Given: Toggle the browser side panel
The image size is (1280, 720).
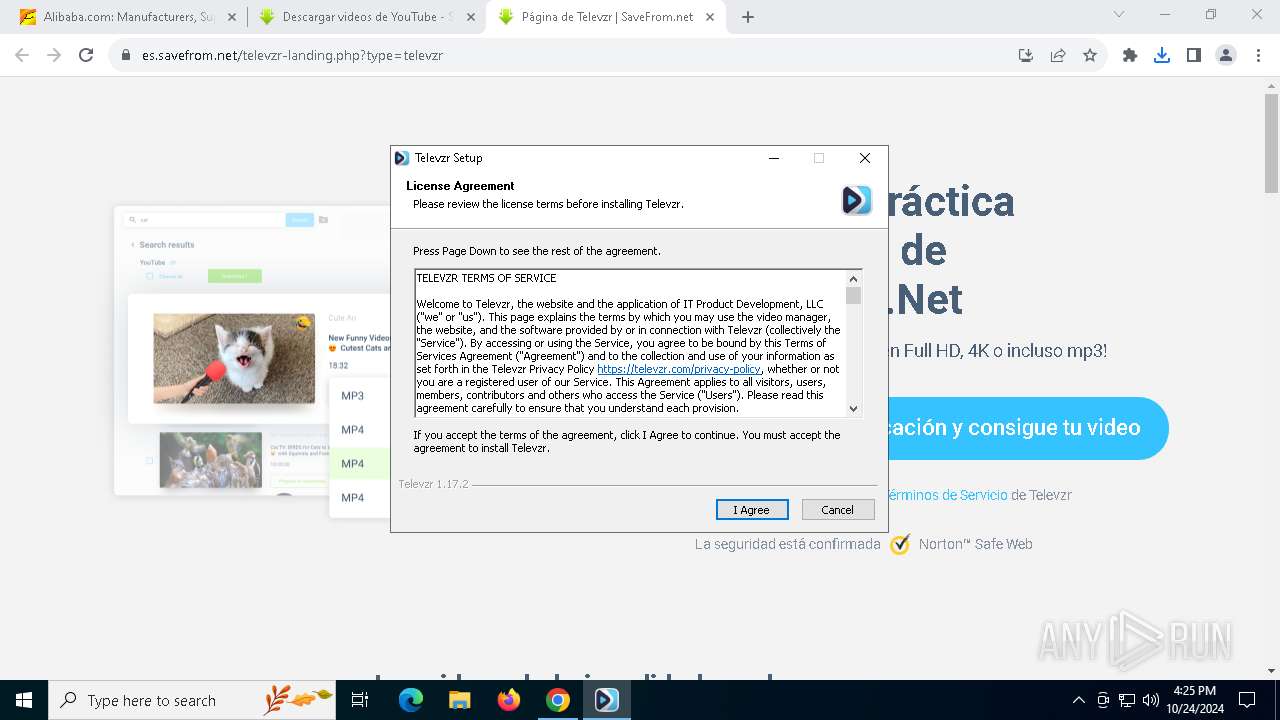Looking at the screenshot, I should (x=1194, y=55).
